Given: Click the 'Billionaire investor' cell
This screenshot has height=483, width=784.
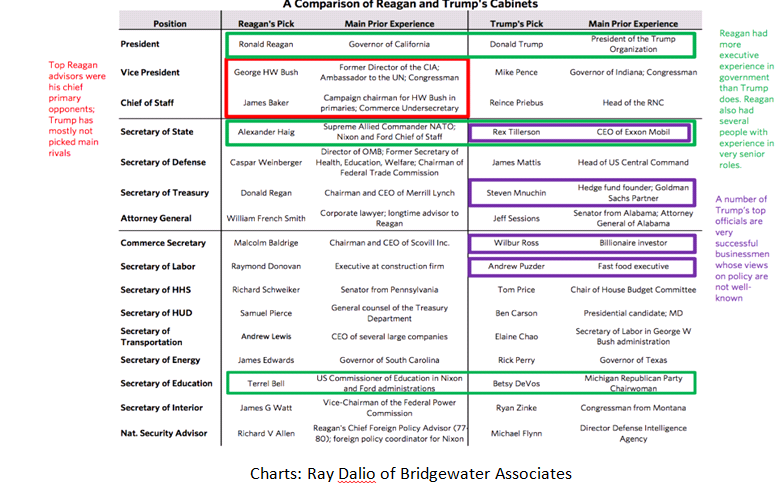Looking at the screenshot, I should [x=633, y=243].
